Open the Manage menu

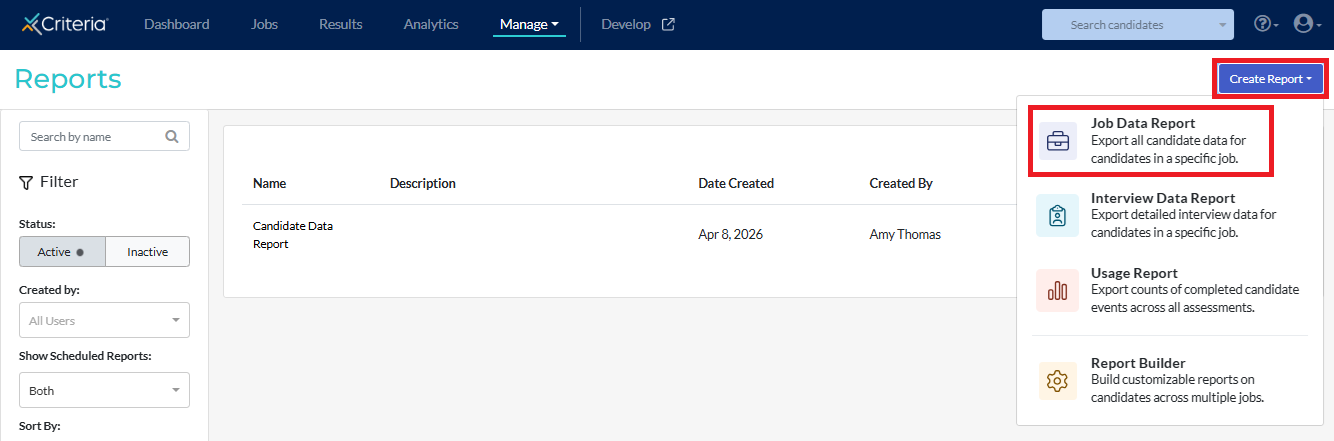[x=529, y=24]
